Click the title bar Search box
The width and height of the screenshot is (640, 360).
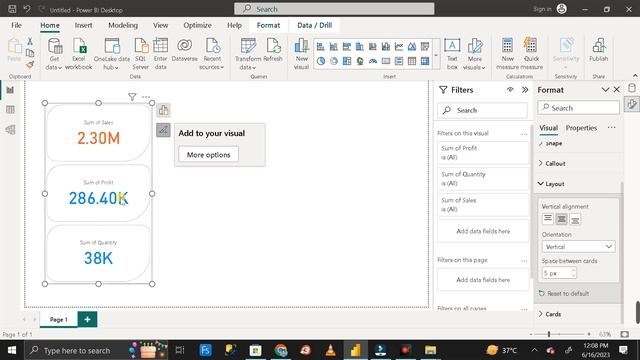pyautogui.click(x=334, y=9)
